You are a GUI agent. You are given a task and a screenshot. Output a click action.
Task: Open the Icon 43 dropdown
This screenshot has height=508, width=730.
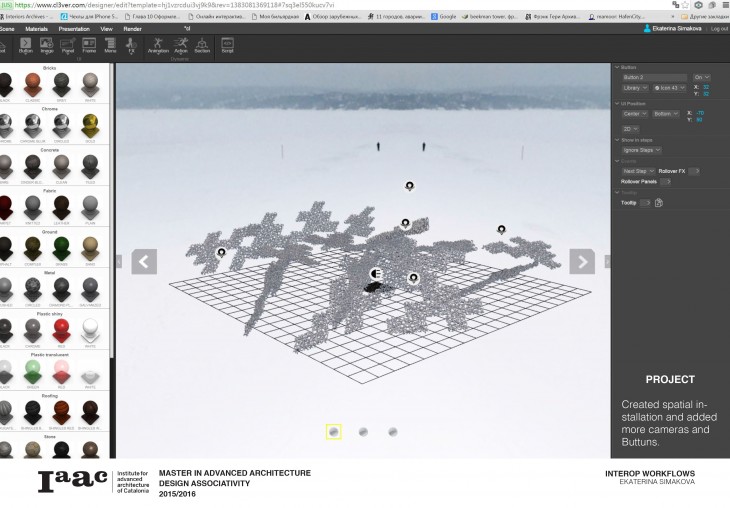[x=669, y=88]
